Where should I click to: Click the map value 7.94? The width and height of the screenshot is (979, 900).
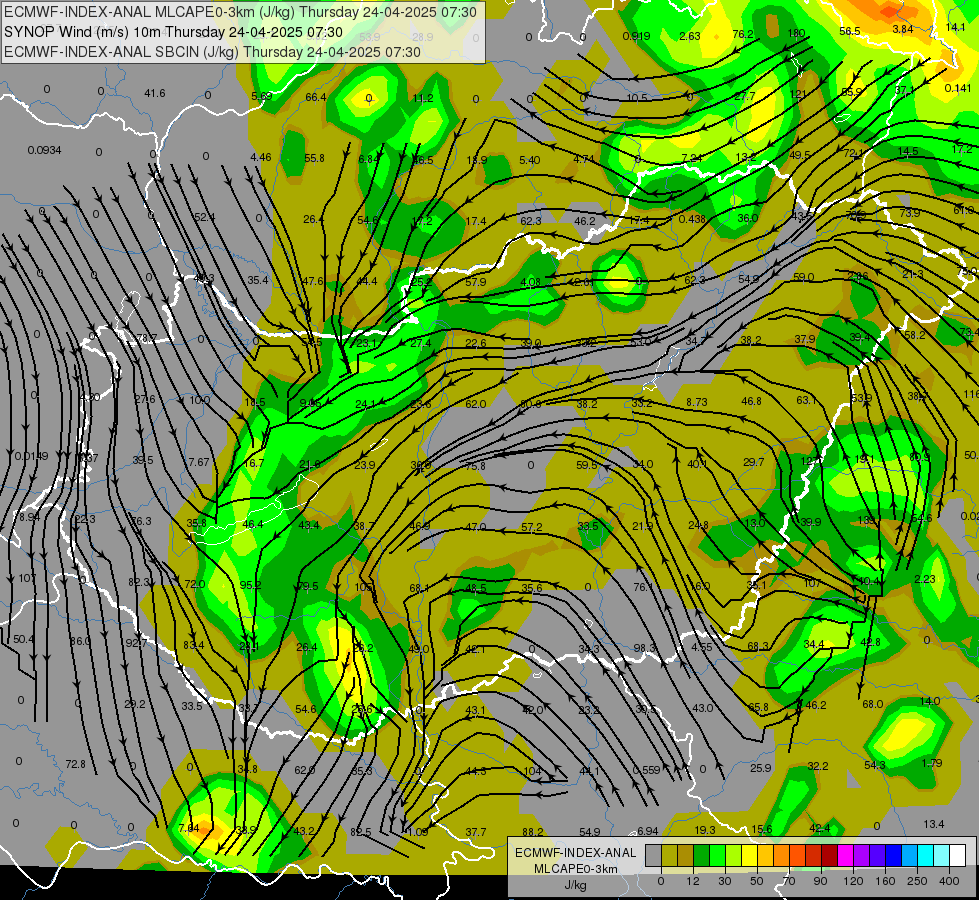[189, 829]
